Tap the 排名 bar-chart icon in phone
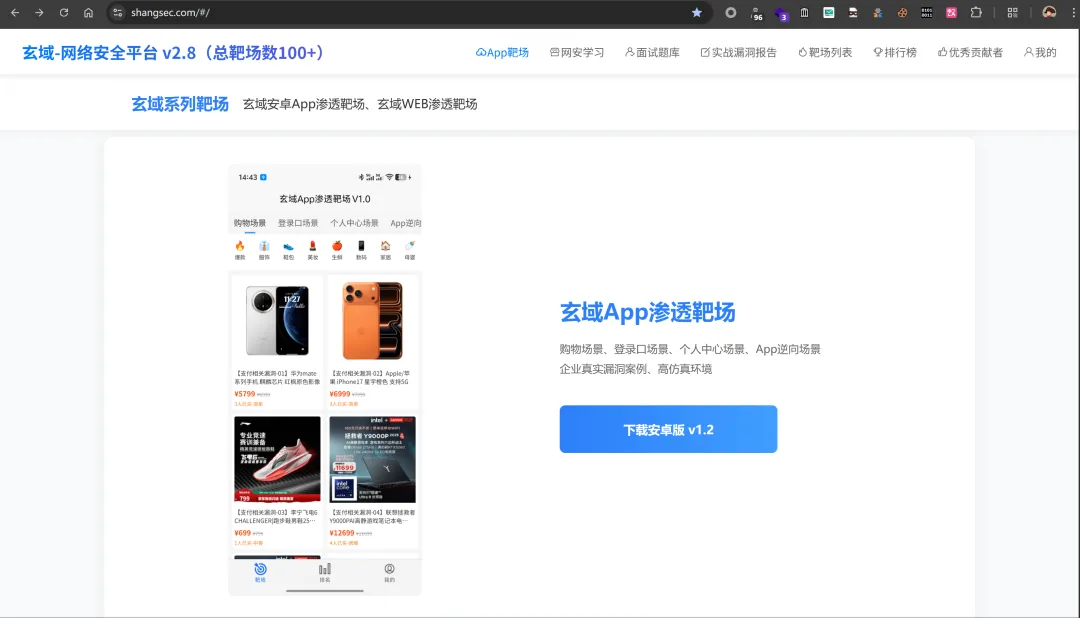 click(324, 572)
